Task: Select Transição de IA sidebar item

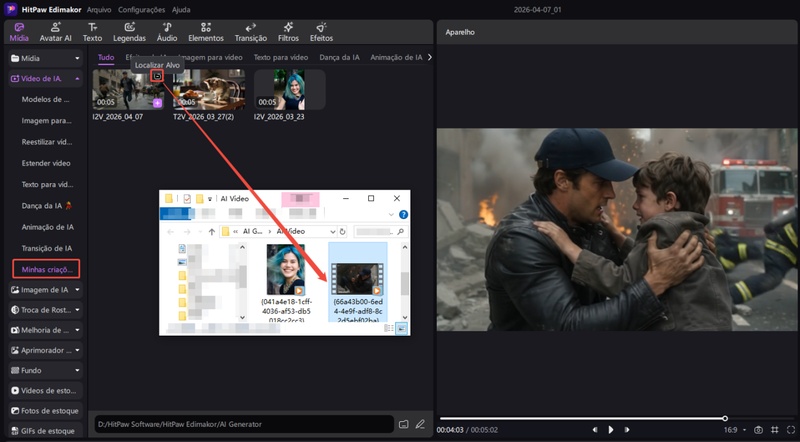Action: click(x=47, y=248)
